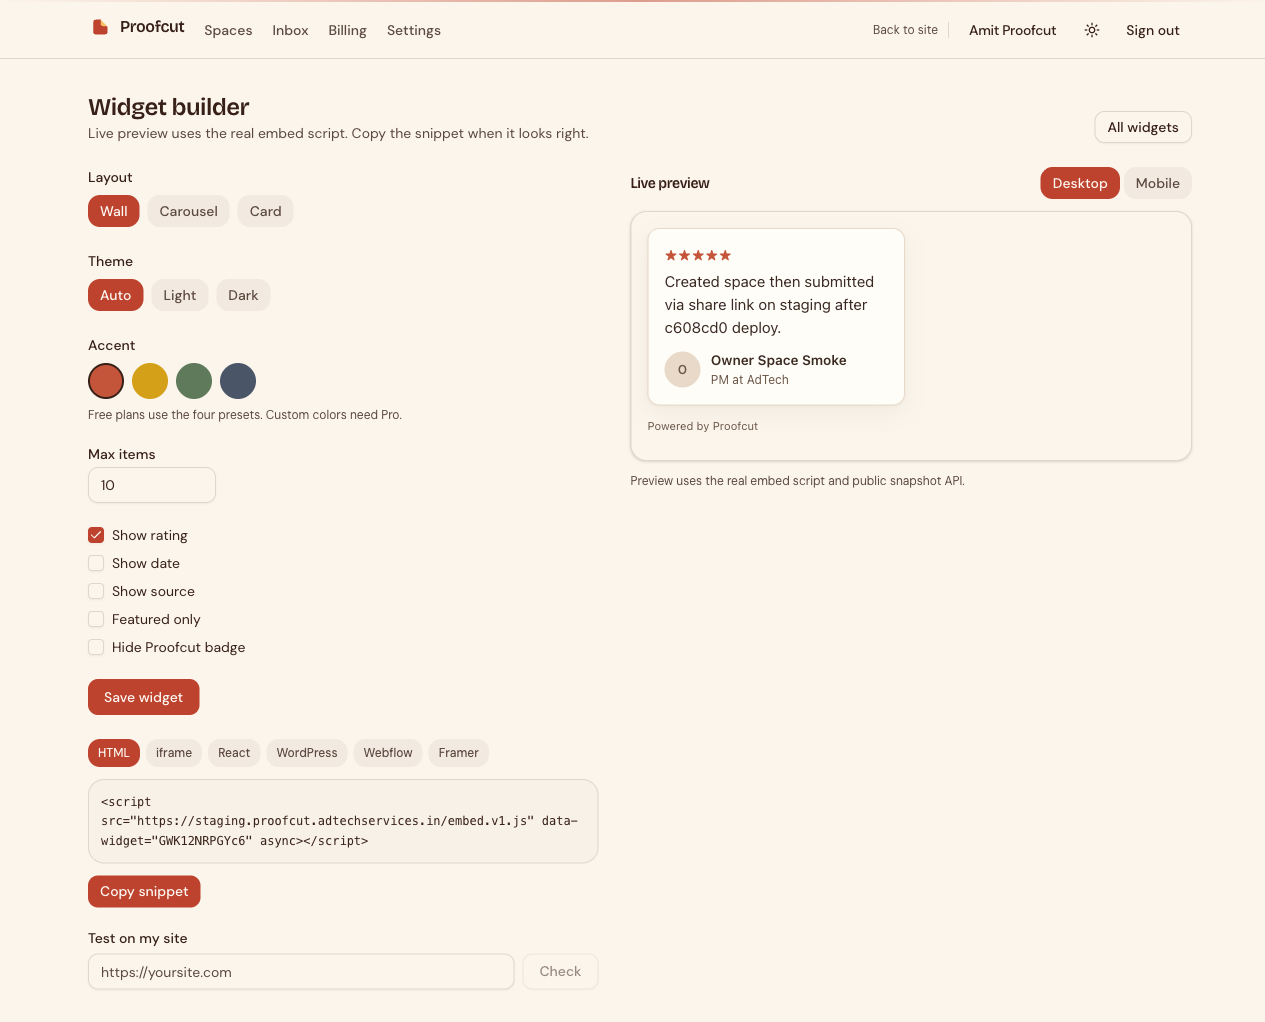Screen dimensions: 1265x1022
Task: Switch preview to Mobile
Action: click(1158, 183)
